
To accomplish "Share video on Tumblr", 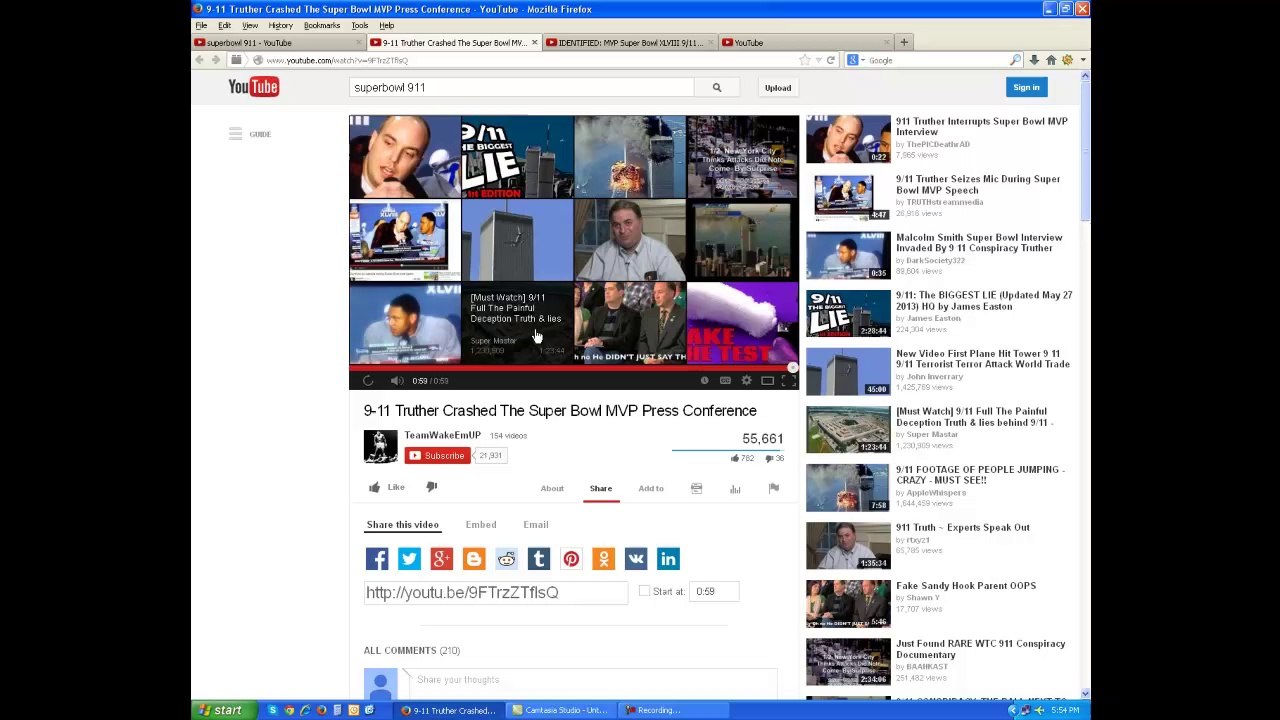I will 538,559.
